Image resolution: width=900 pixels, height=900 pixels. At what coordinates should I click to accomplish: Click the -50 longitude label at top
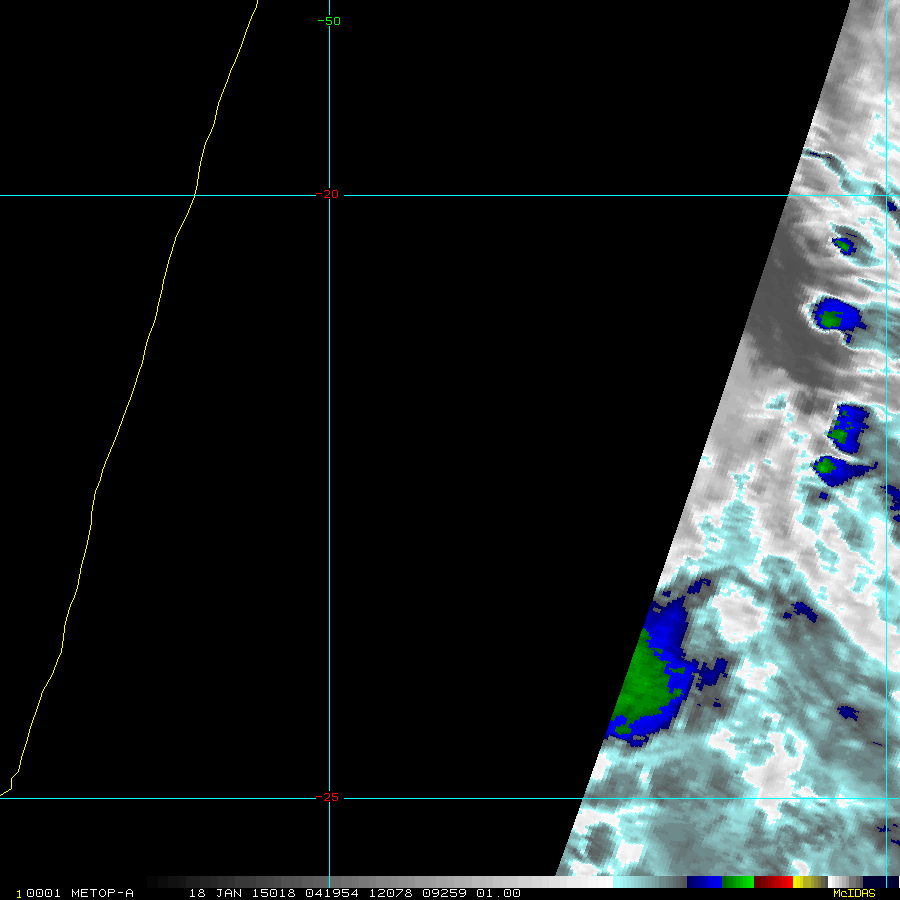pyautogui.click(x=329, y=21)
